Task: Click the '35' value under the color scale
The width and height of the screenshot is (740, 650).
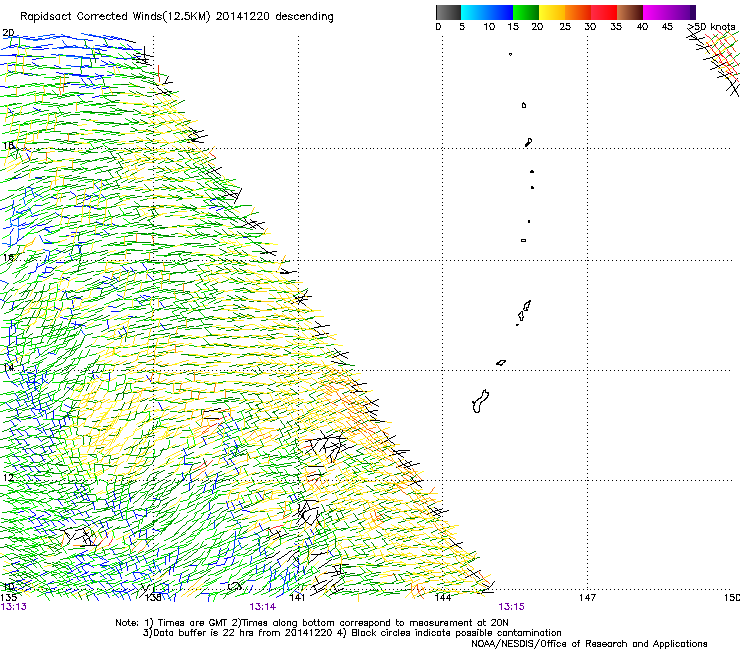Action: tap(616, 27)
